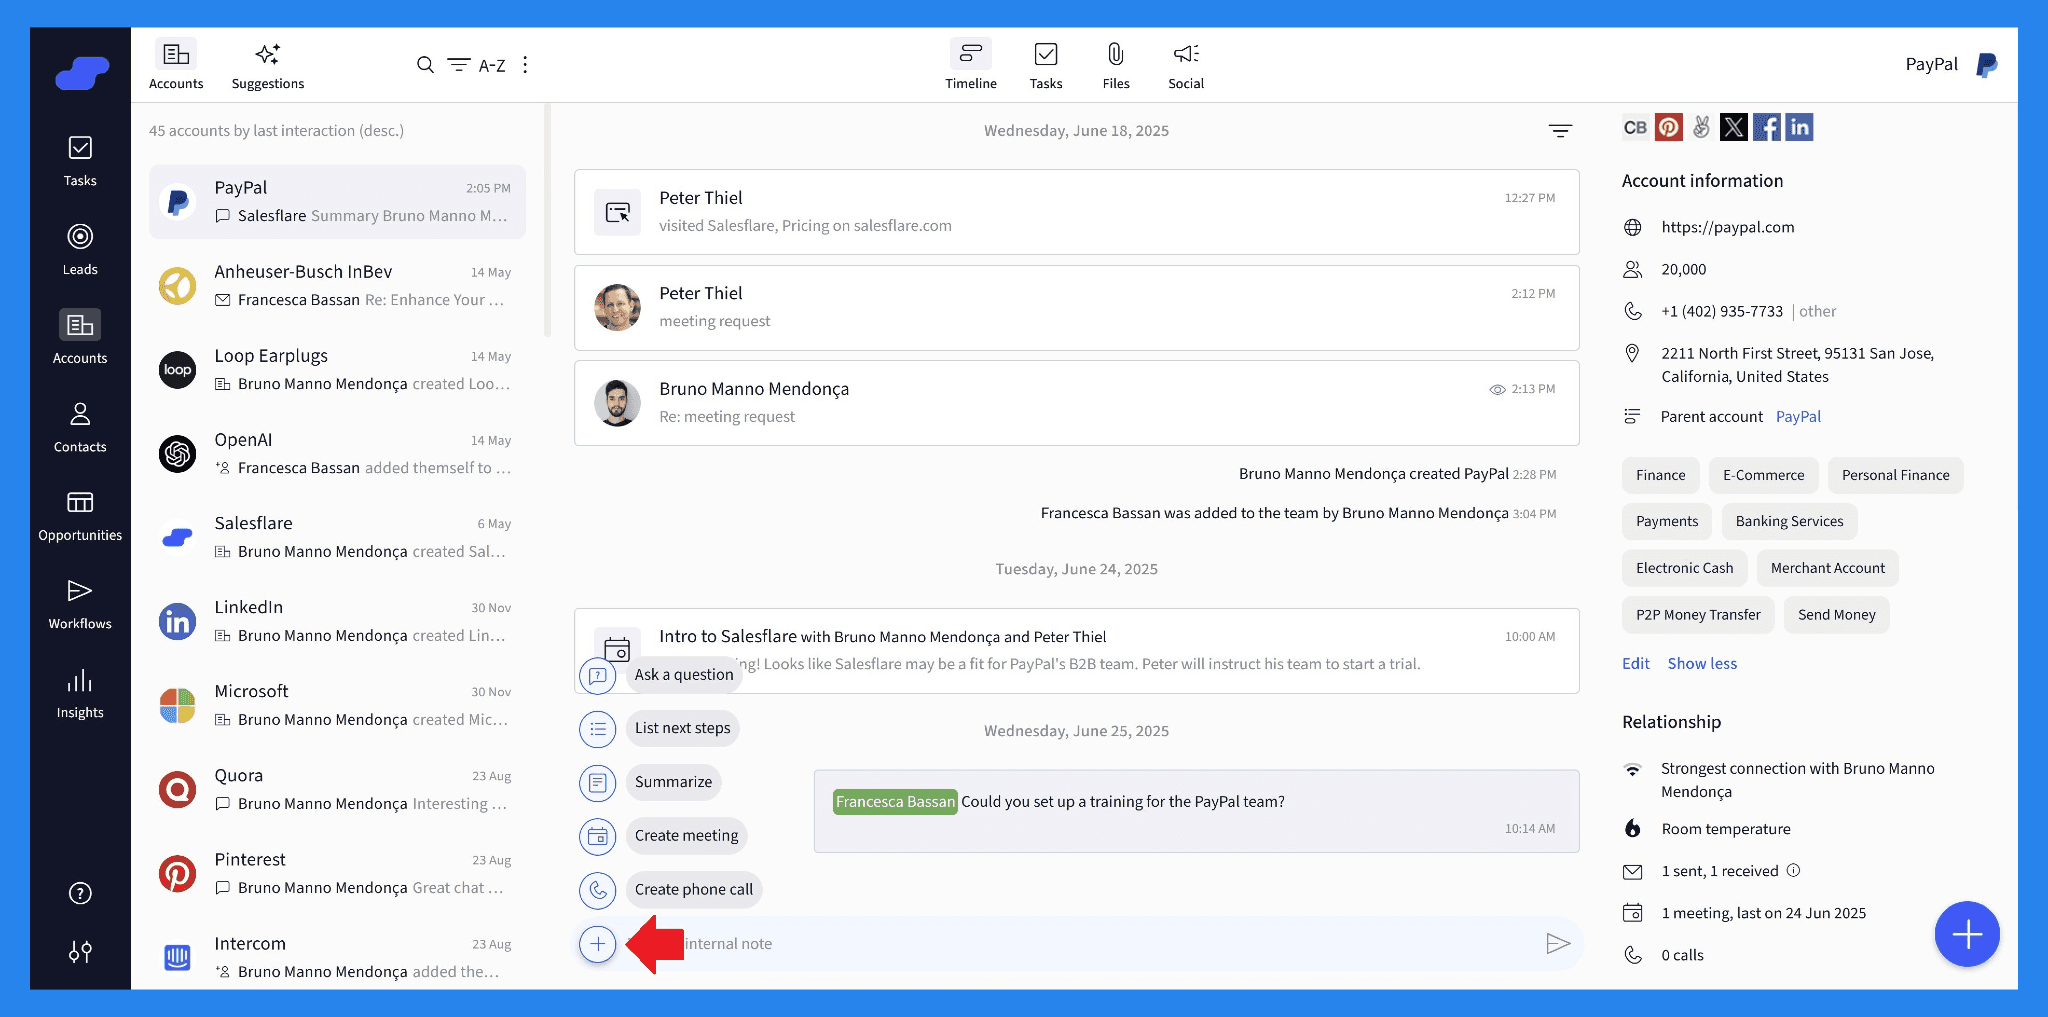Click Edit under account tags
Viewport: 2048px width, 1017px height.
click(1636, 664)
